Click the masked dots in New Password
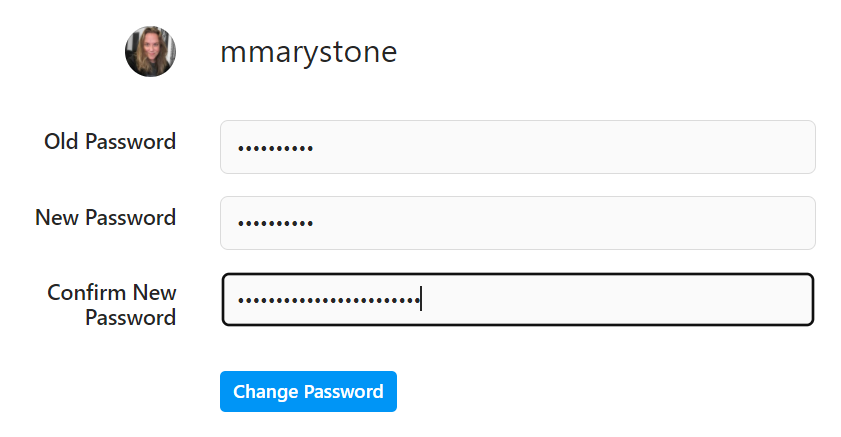The image size is (841, 437). pos(275,225)
